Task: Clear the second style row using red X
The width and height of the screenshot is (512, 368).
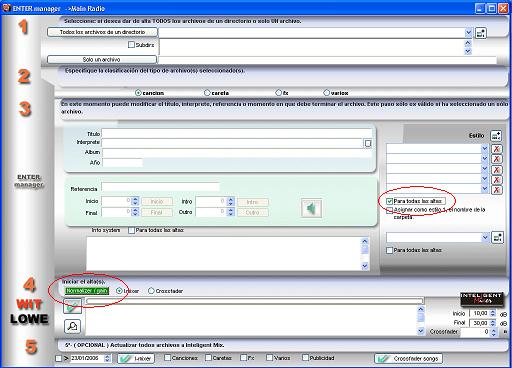Action: tap(496, 159)
